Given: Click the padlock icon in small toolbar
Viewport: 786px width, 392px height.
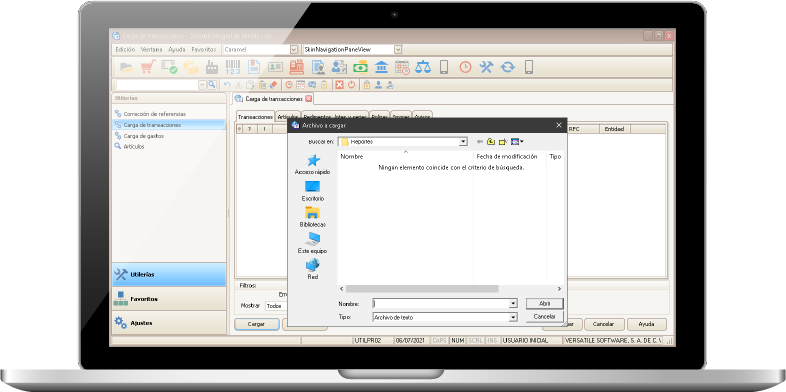Looking at the screenshot, I should (367, 85).
